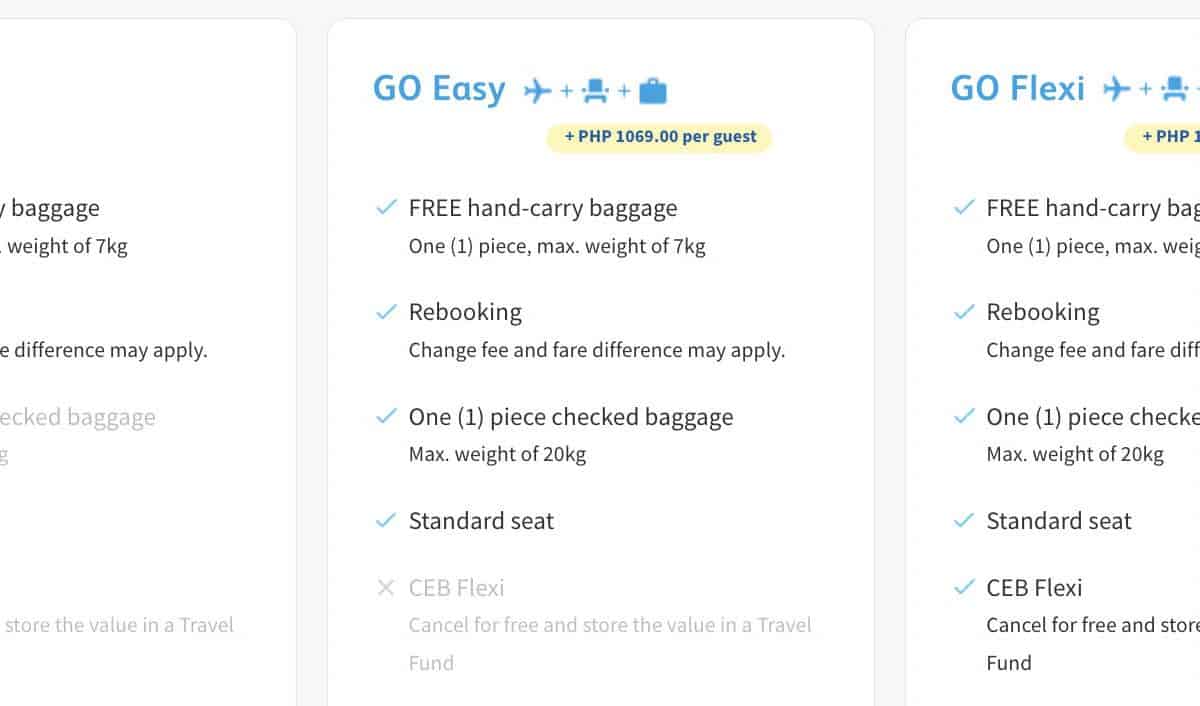
Task: Click the briefcase baggage icon beside GO Easy
Action: tap(652, 91)
